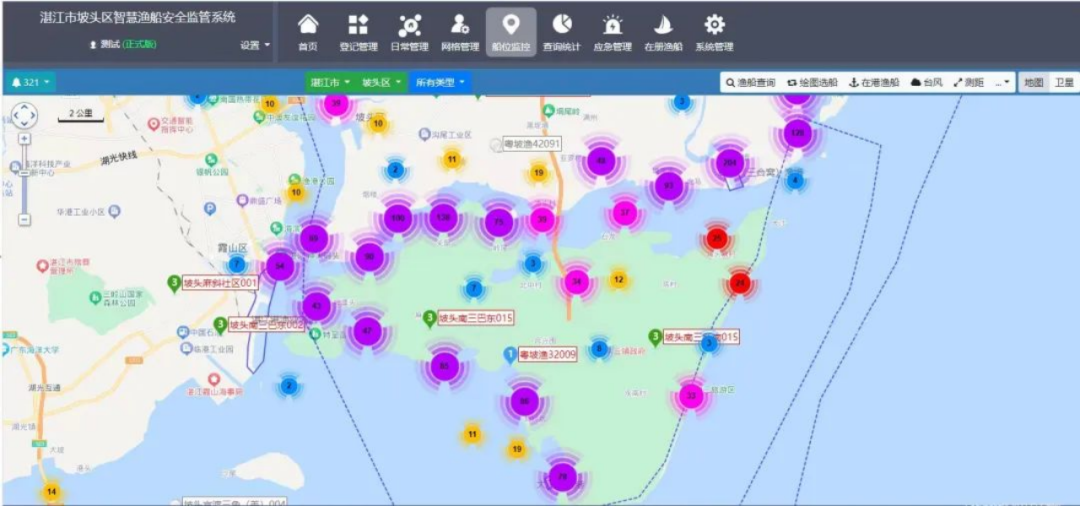Click the 粤坡渔32009 vessel marker label
Image resolution: width=1080 pixels, height=506 pixels.
click(547, 355)
